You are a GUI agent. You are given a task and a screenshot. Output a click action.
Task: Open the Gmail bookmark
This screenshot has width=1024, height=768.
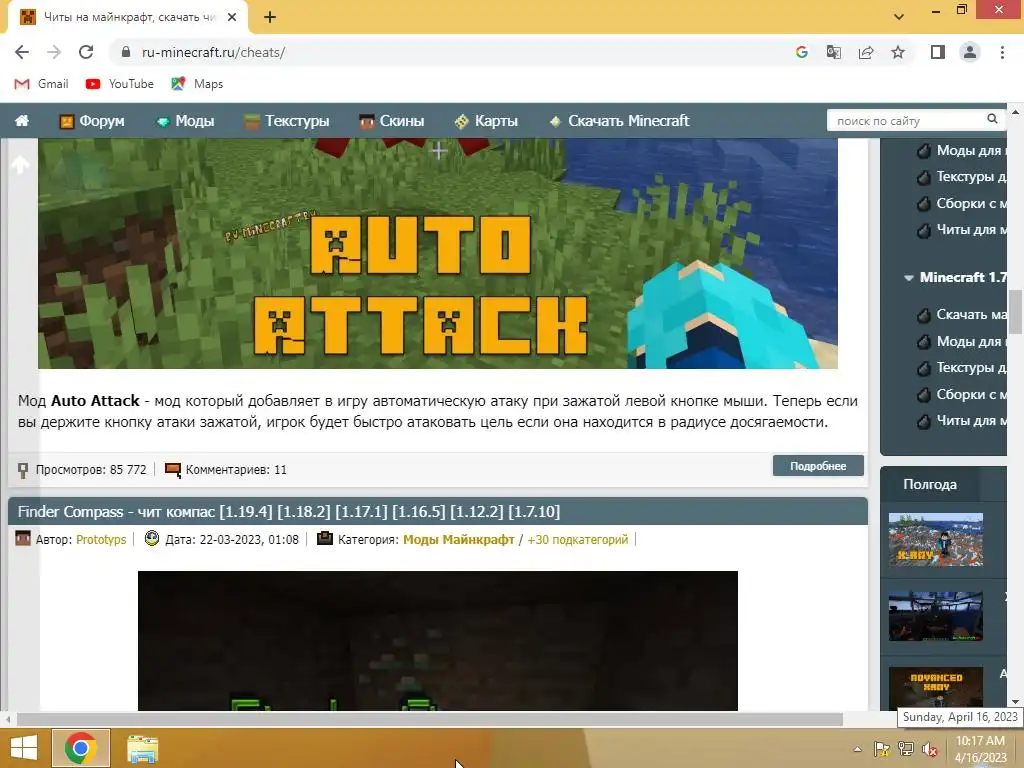(x=41, y=84)
